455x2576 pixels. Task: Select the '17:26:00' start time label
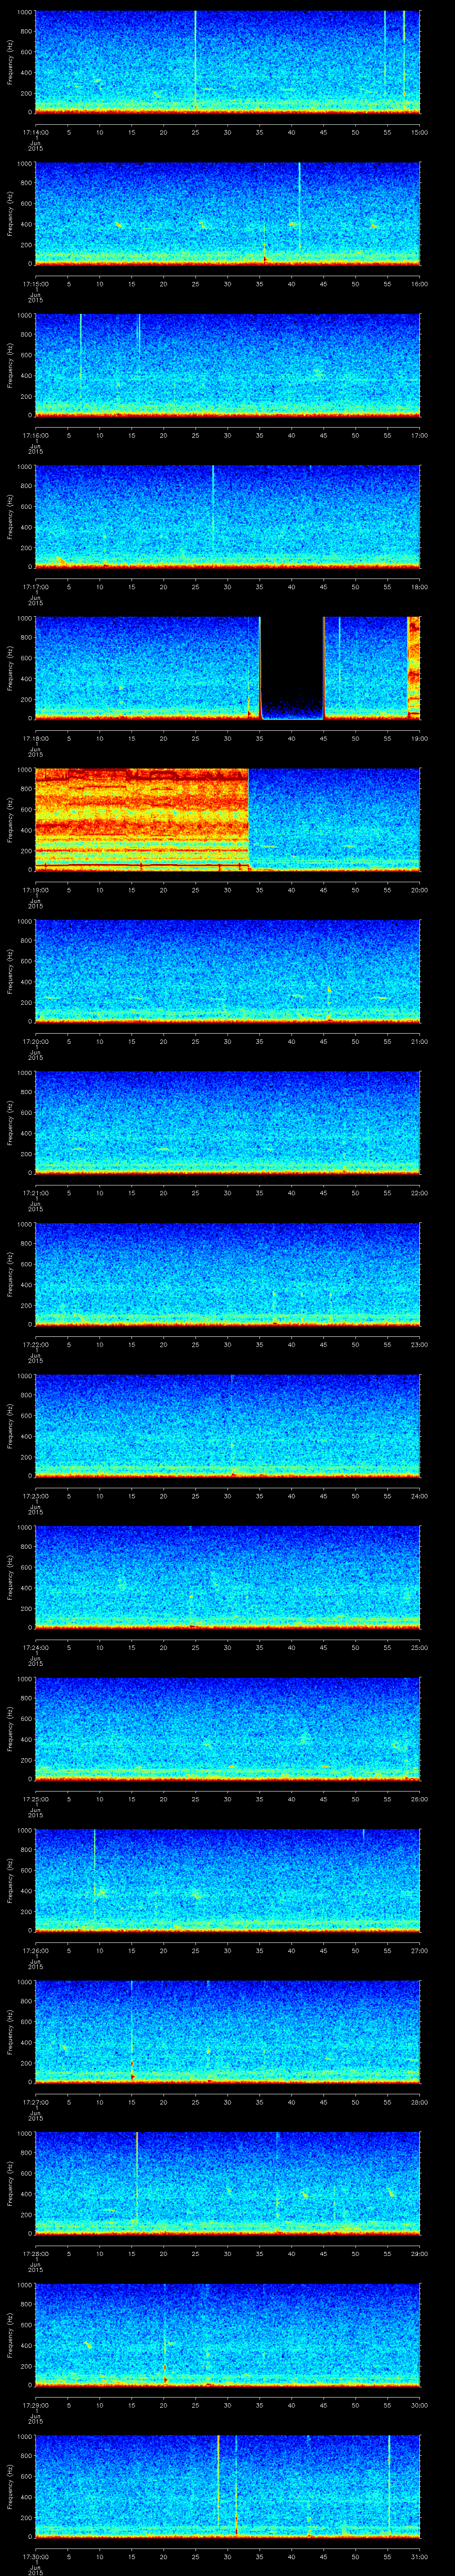35,1950
